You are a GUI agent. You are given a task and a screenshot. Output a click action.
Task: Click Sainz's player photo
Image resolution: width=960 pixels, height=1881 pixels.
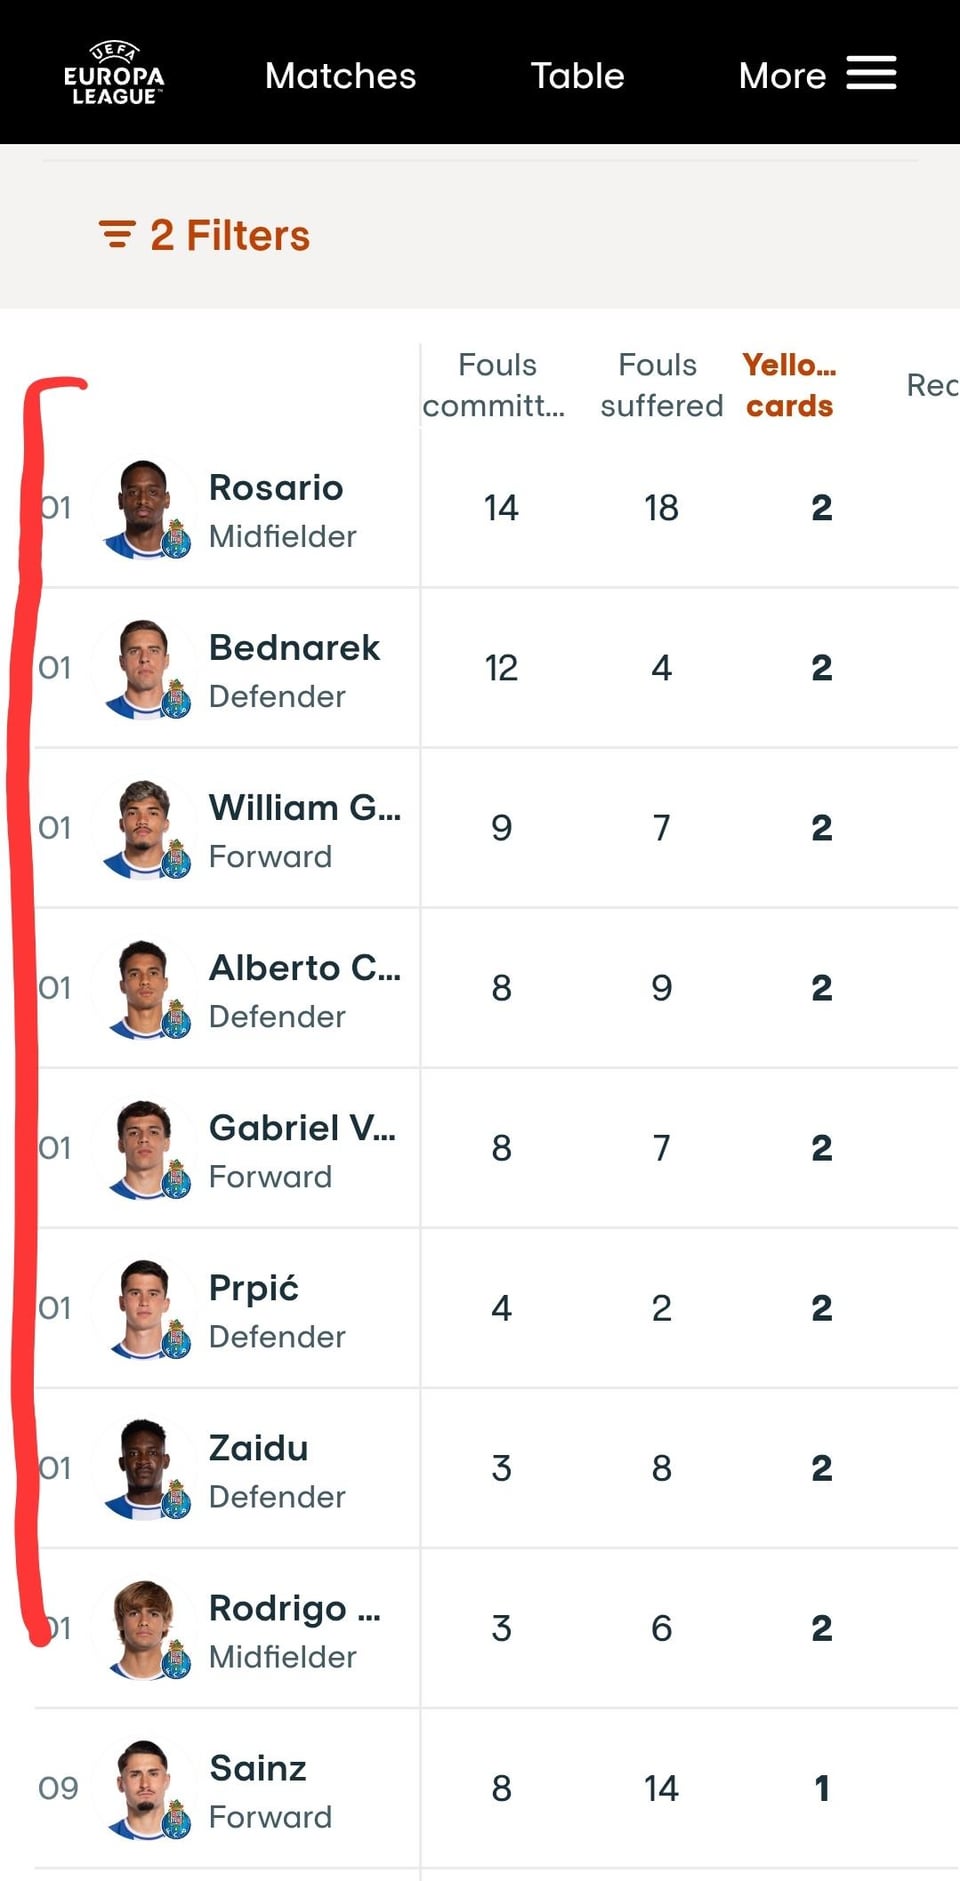click(145, 1788)
